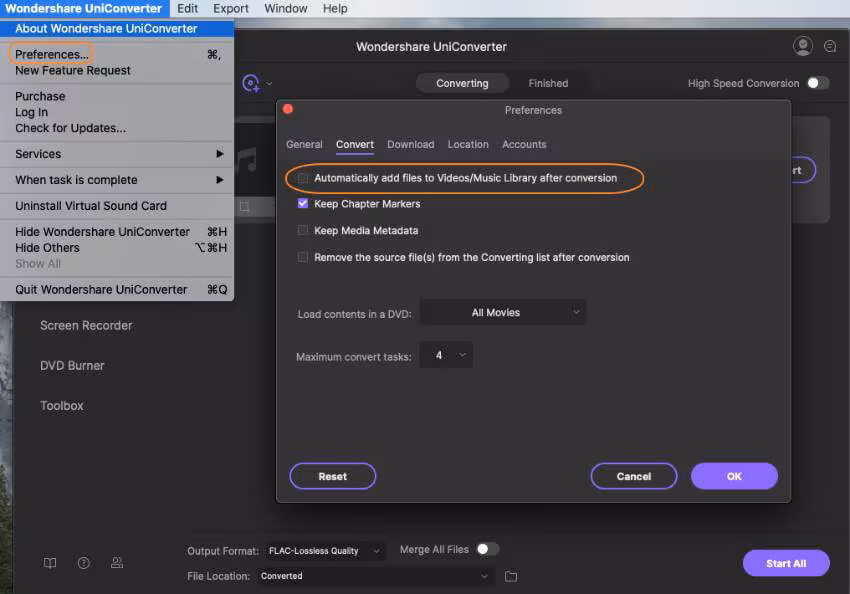
Task: Open Output Format dropdown
Action: pyautogui.click(x=325, y=551)
